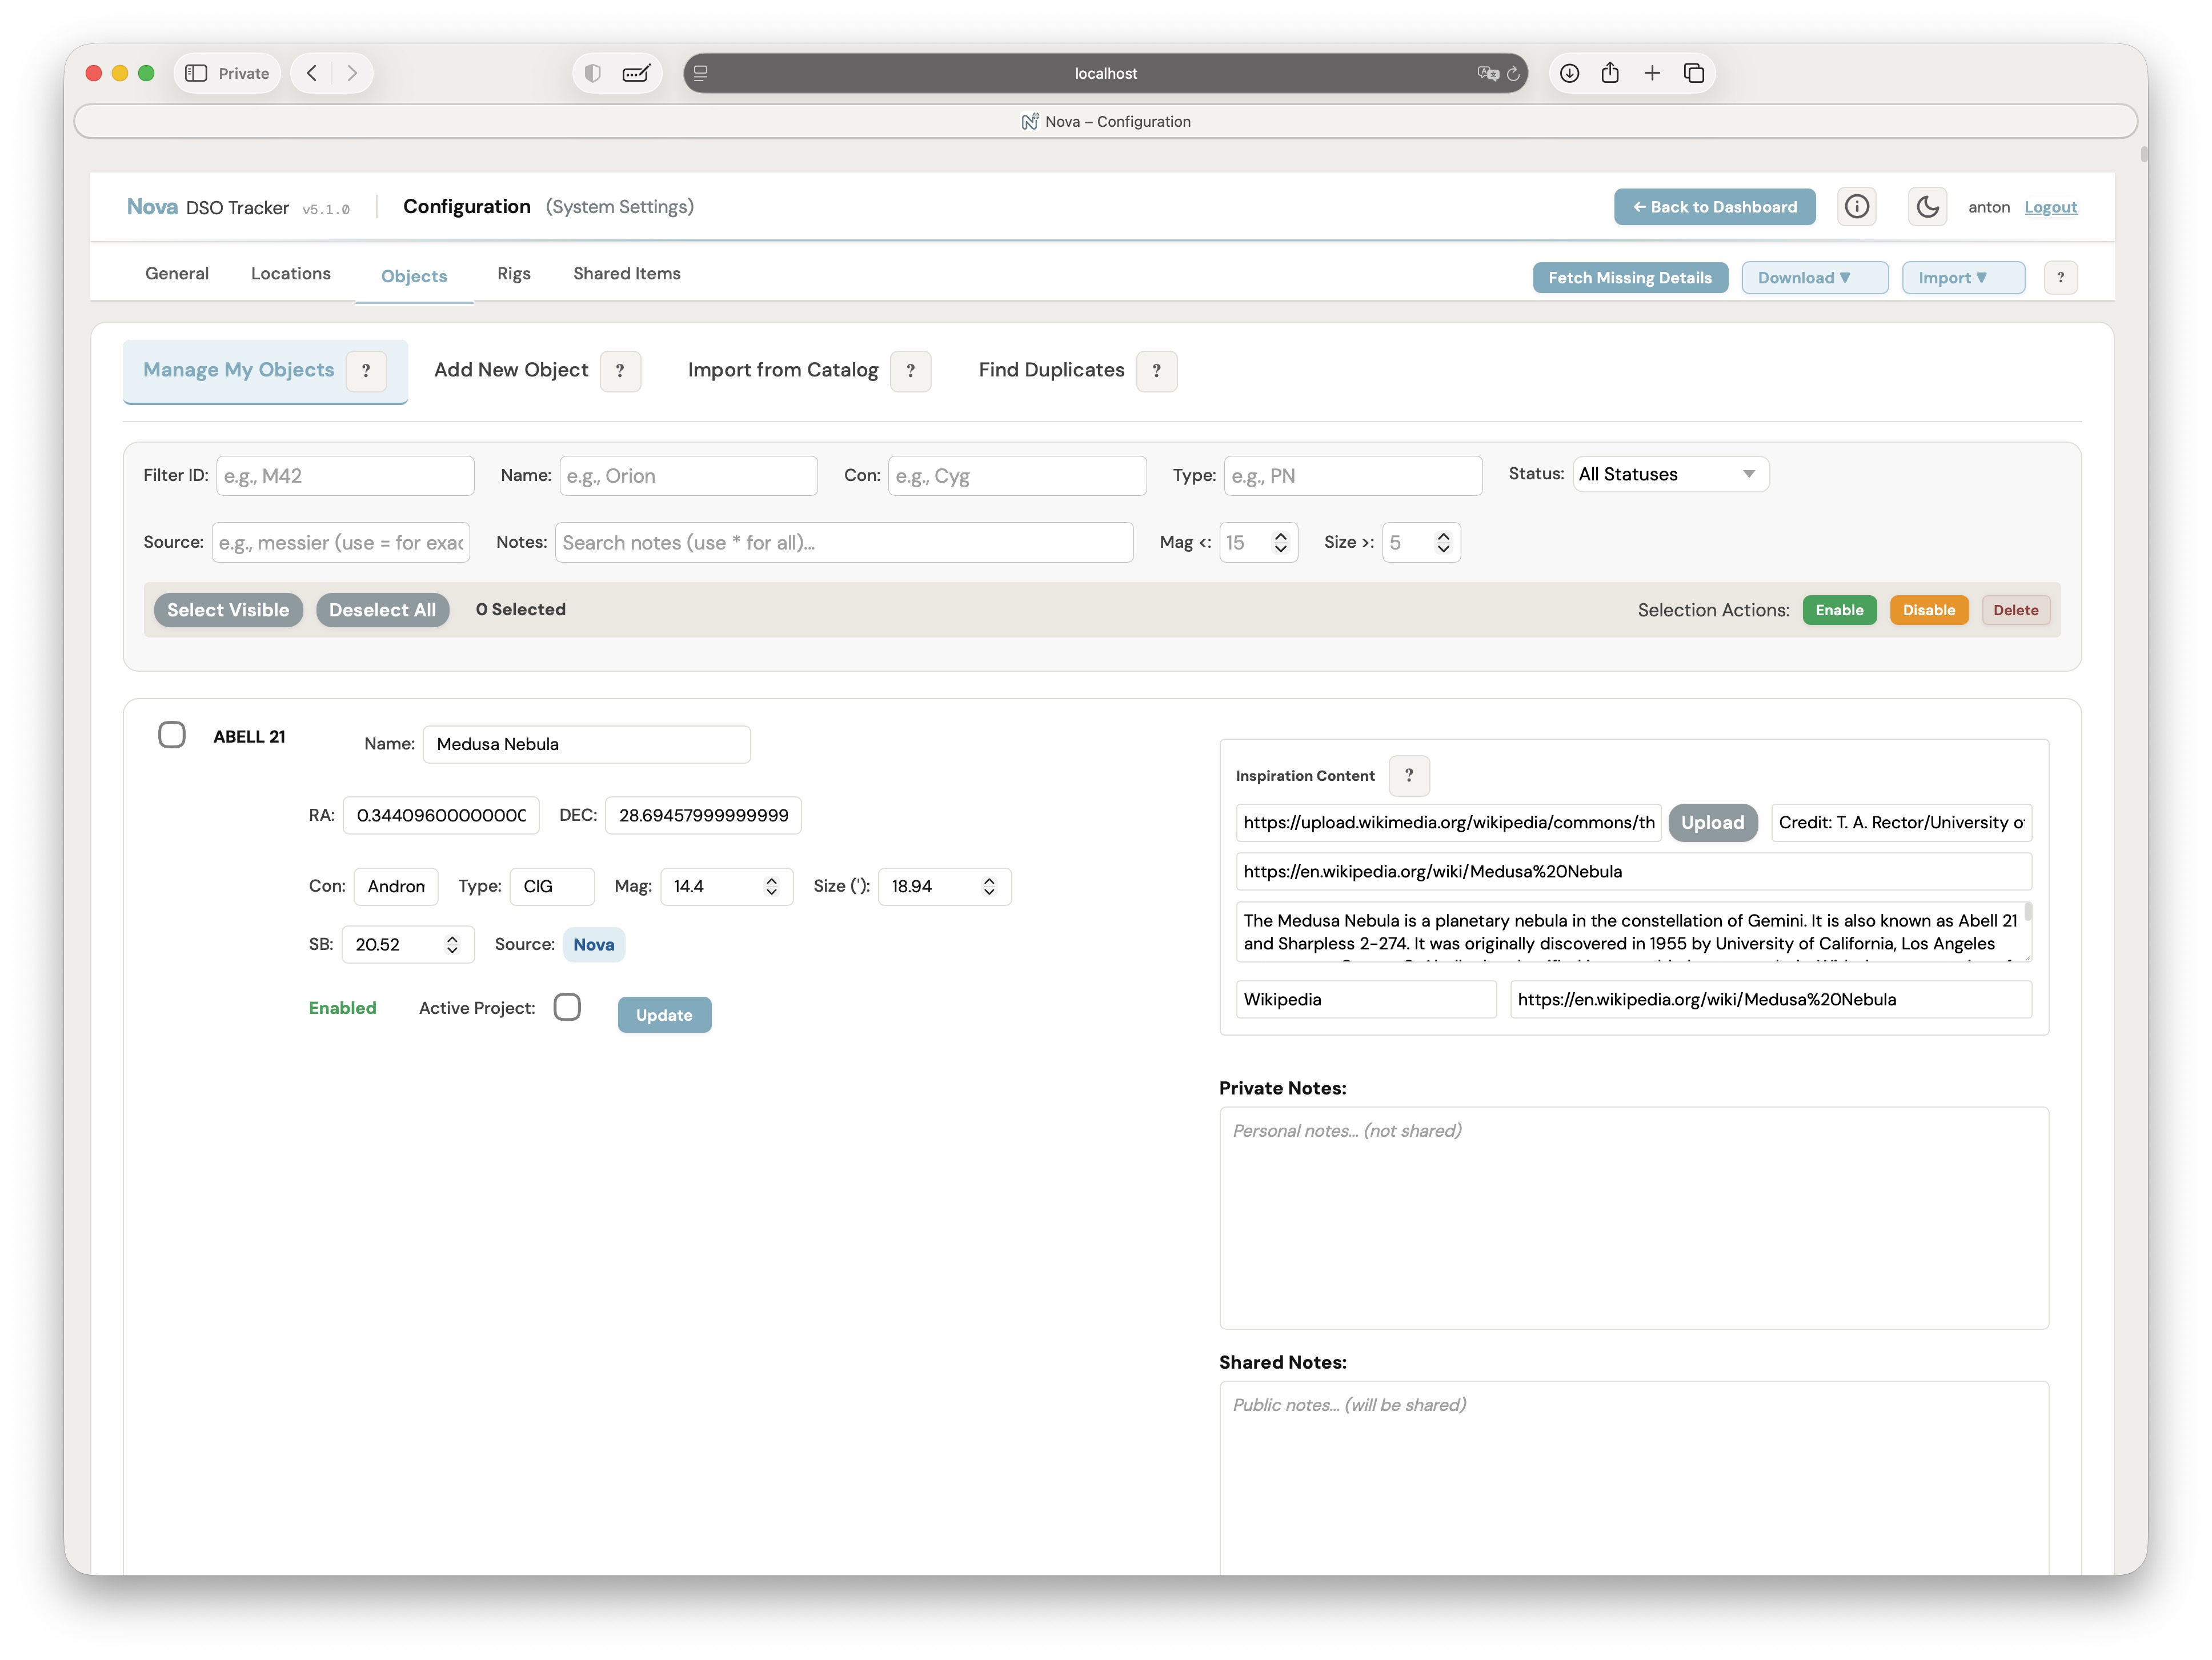The width and height of the screenshot is (2212, 1660).
Task: Adjust the Mag value stepper arrows
Action: (x=771, y=887)
